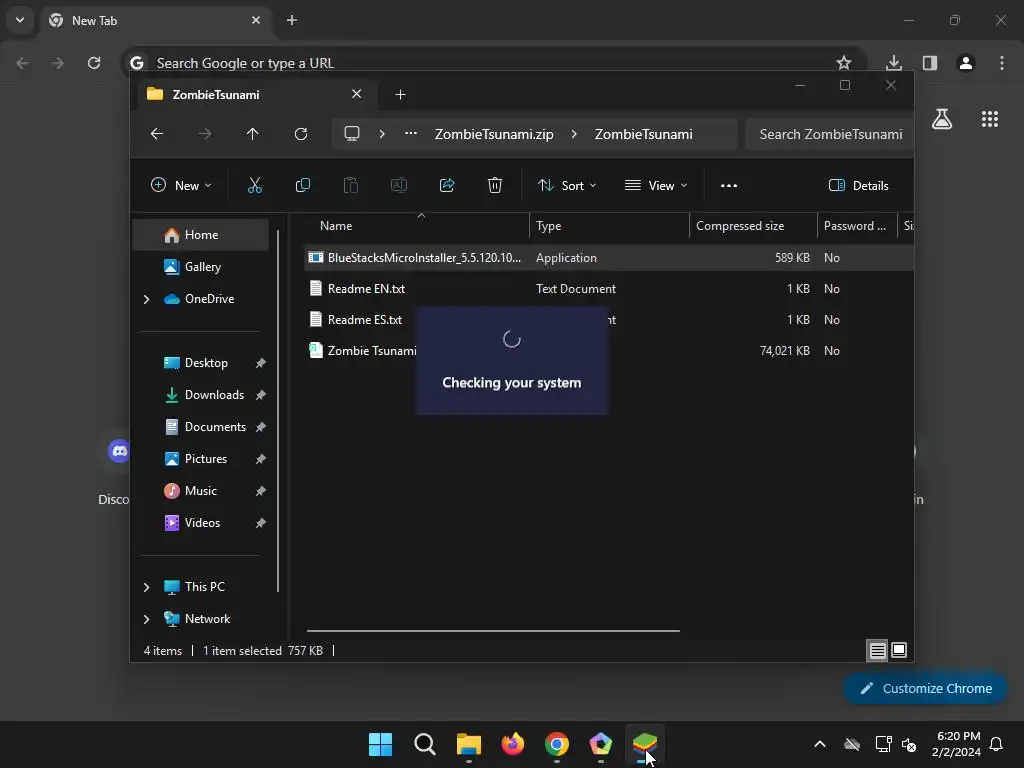Expand the OneDrive tree node
The height and width of the screenshot is (768, 1024).
[x=146, y=299]
